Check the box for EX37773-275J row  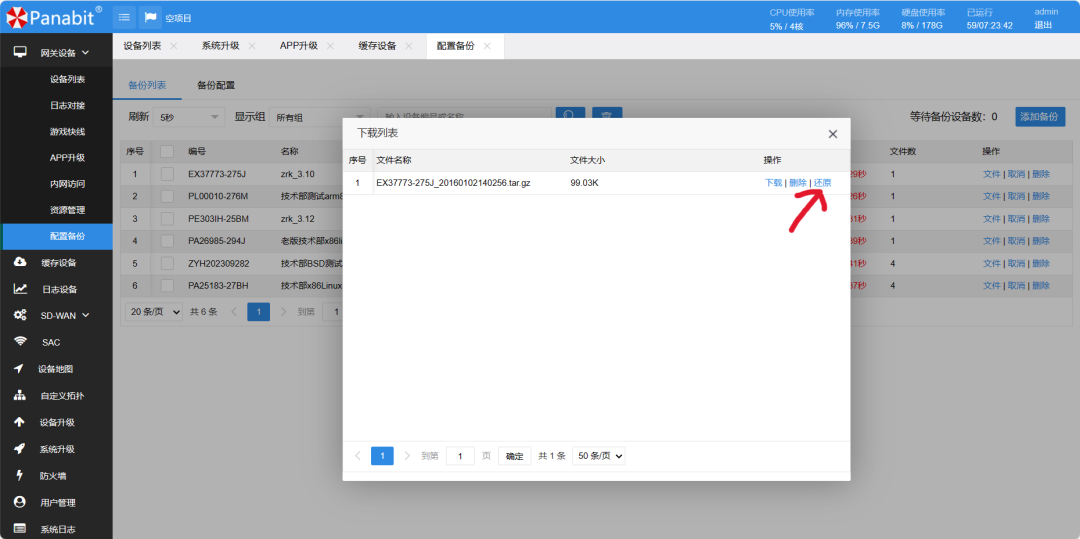[167, 174]
